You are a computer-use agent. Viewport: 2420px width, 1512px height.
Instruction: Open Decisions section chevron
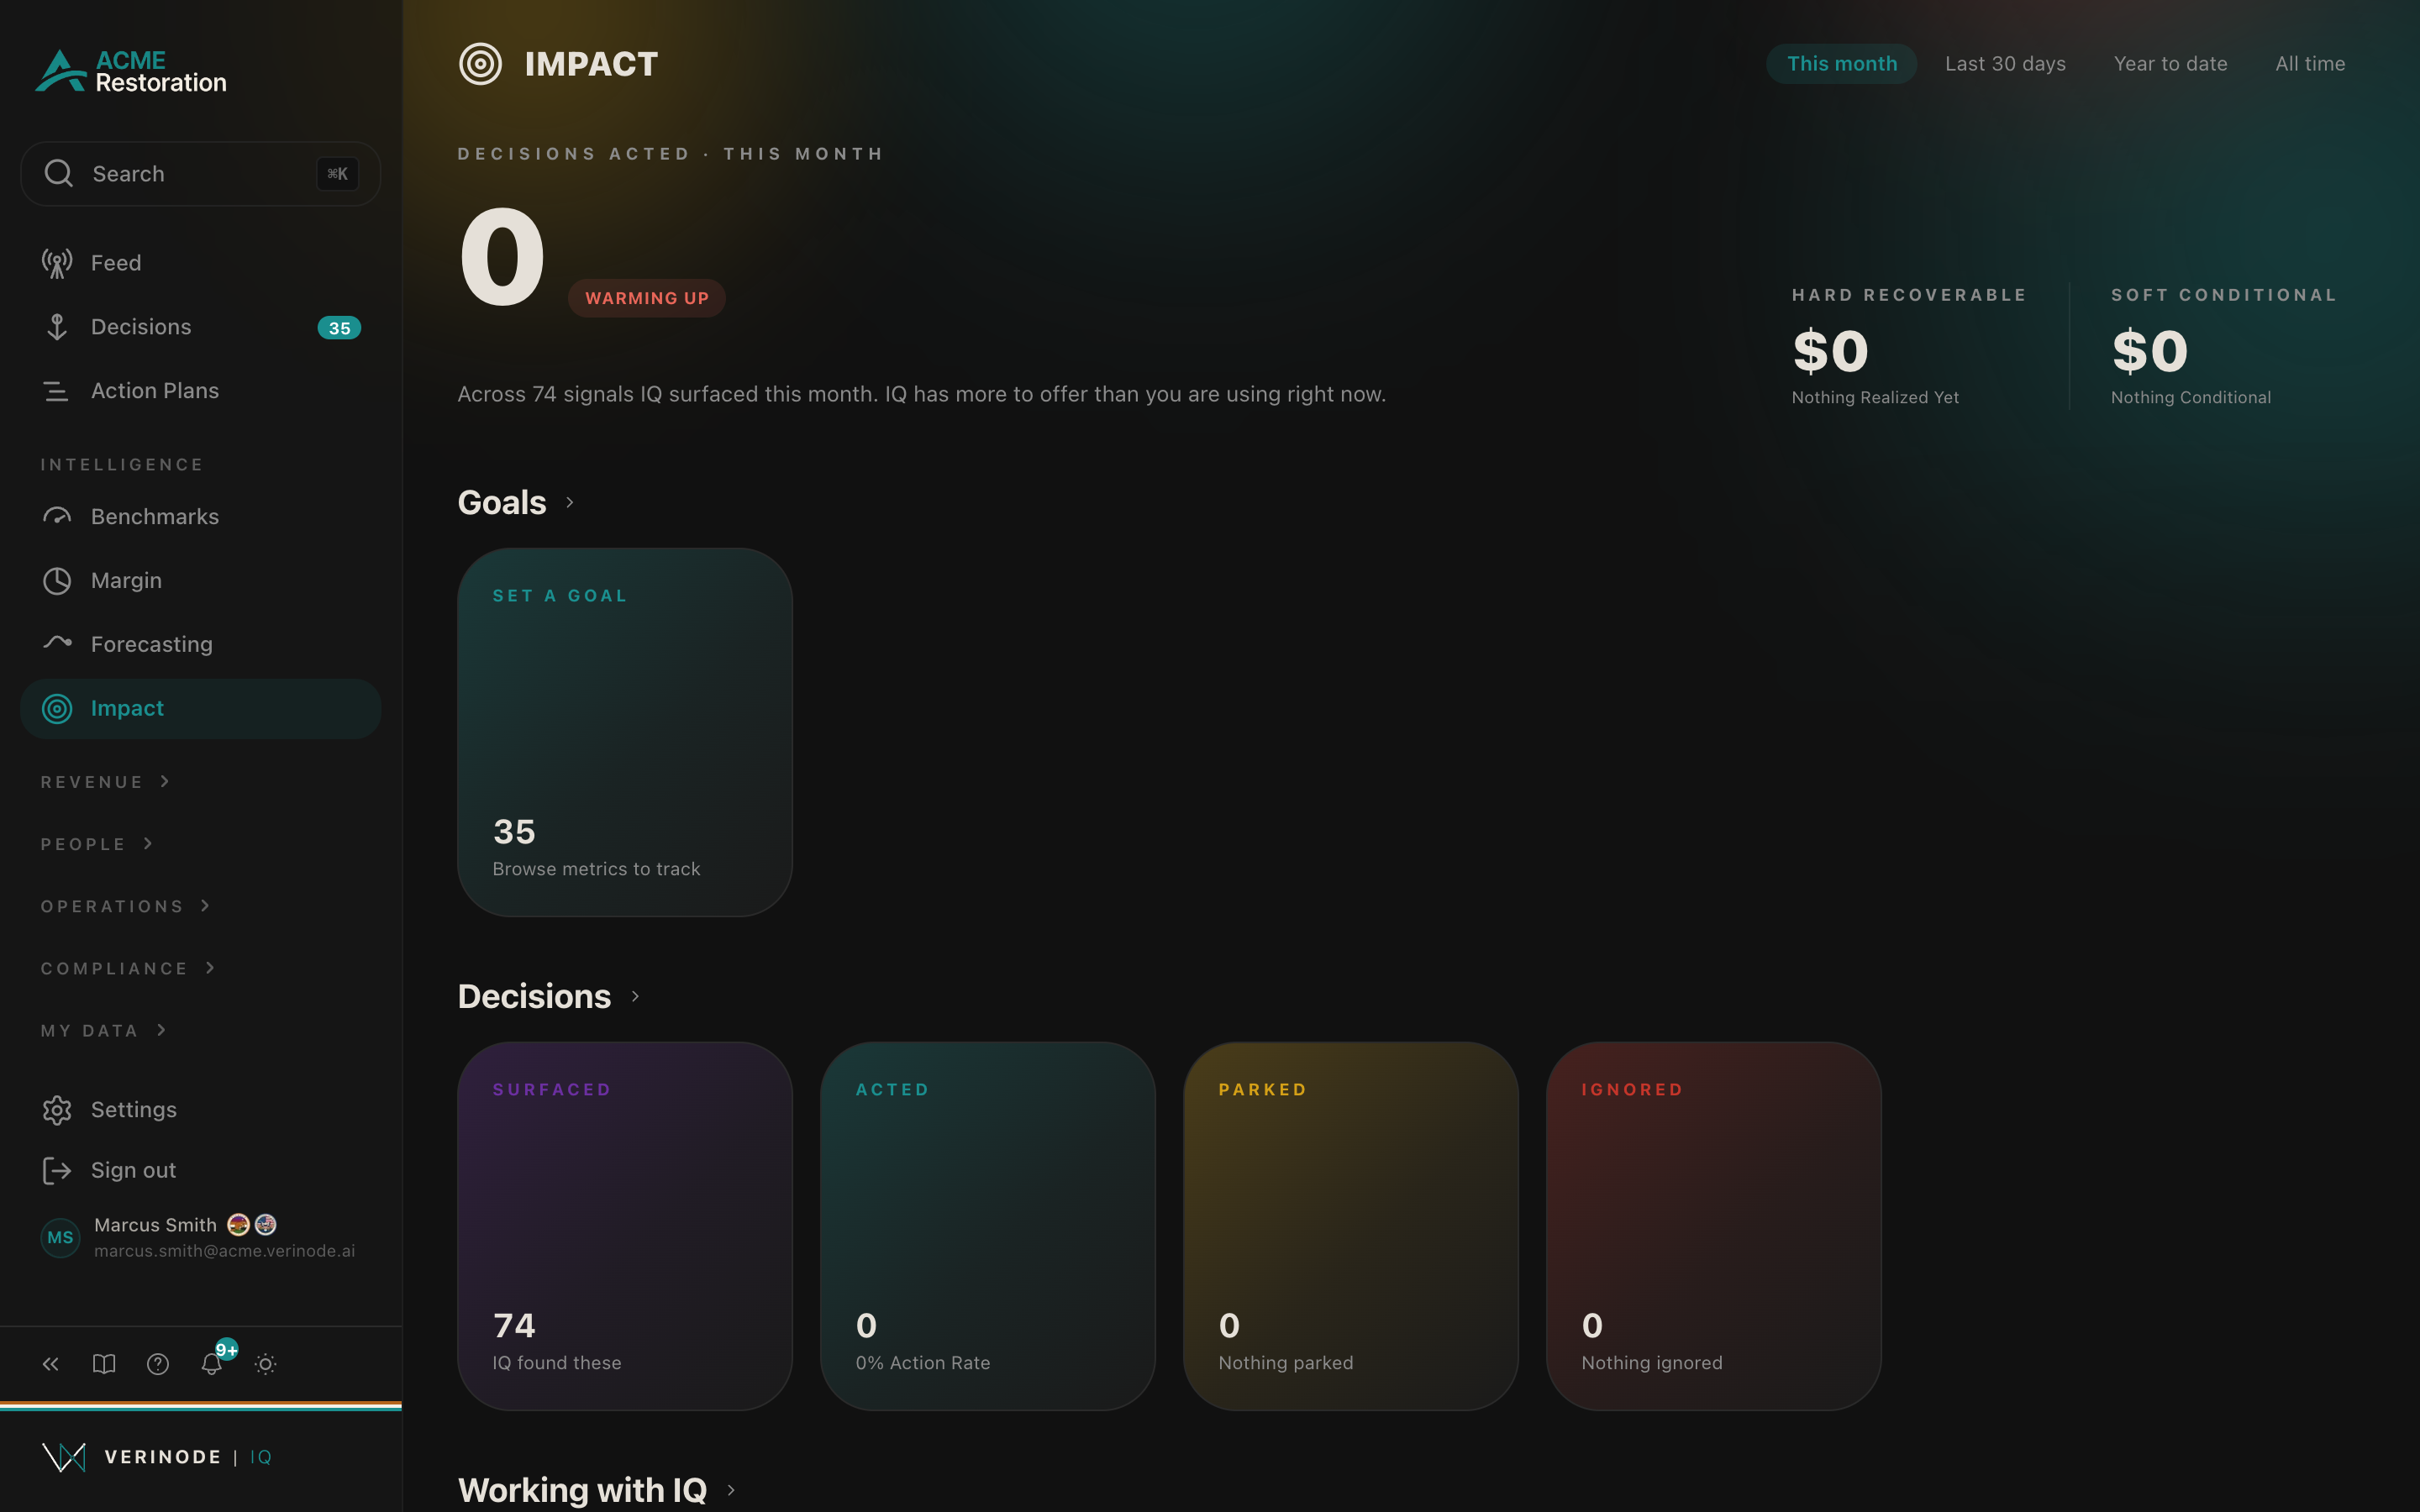click(x=635, y=996)
